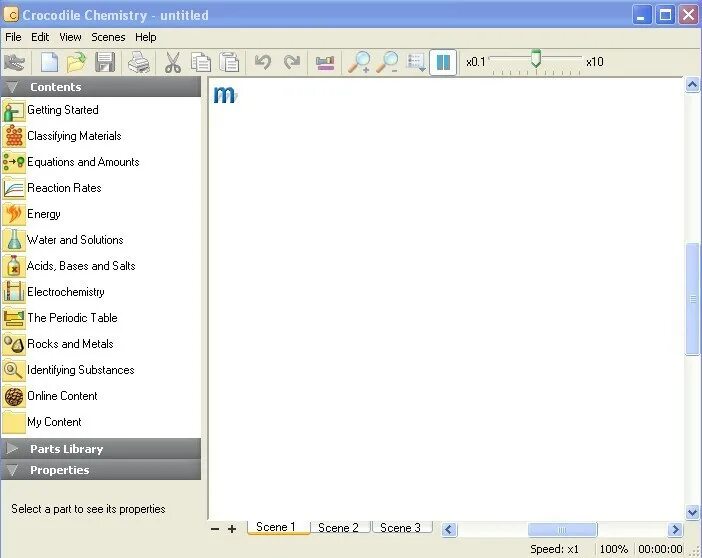702x558 pixels.
Task: Open a file with folder icon
Action: (77, 62)
